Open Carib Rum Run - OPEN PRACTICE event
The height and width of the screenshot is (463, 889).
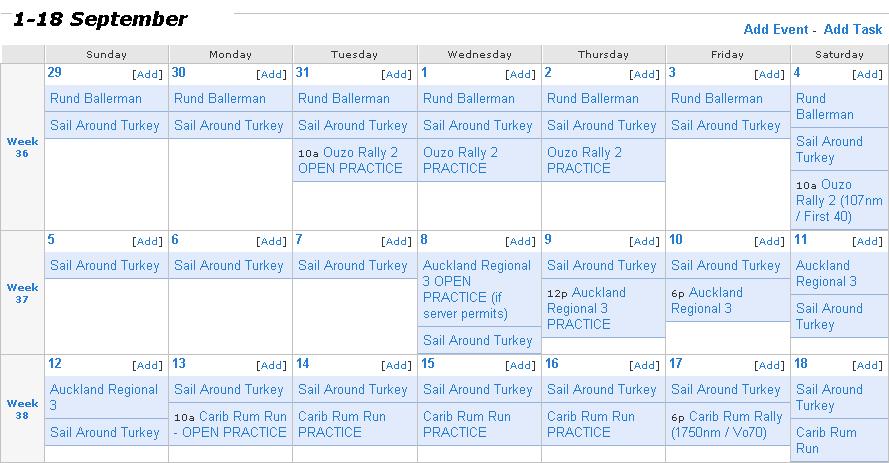230,424
